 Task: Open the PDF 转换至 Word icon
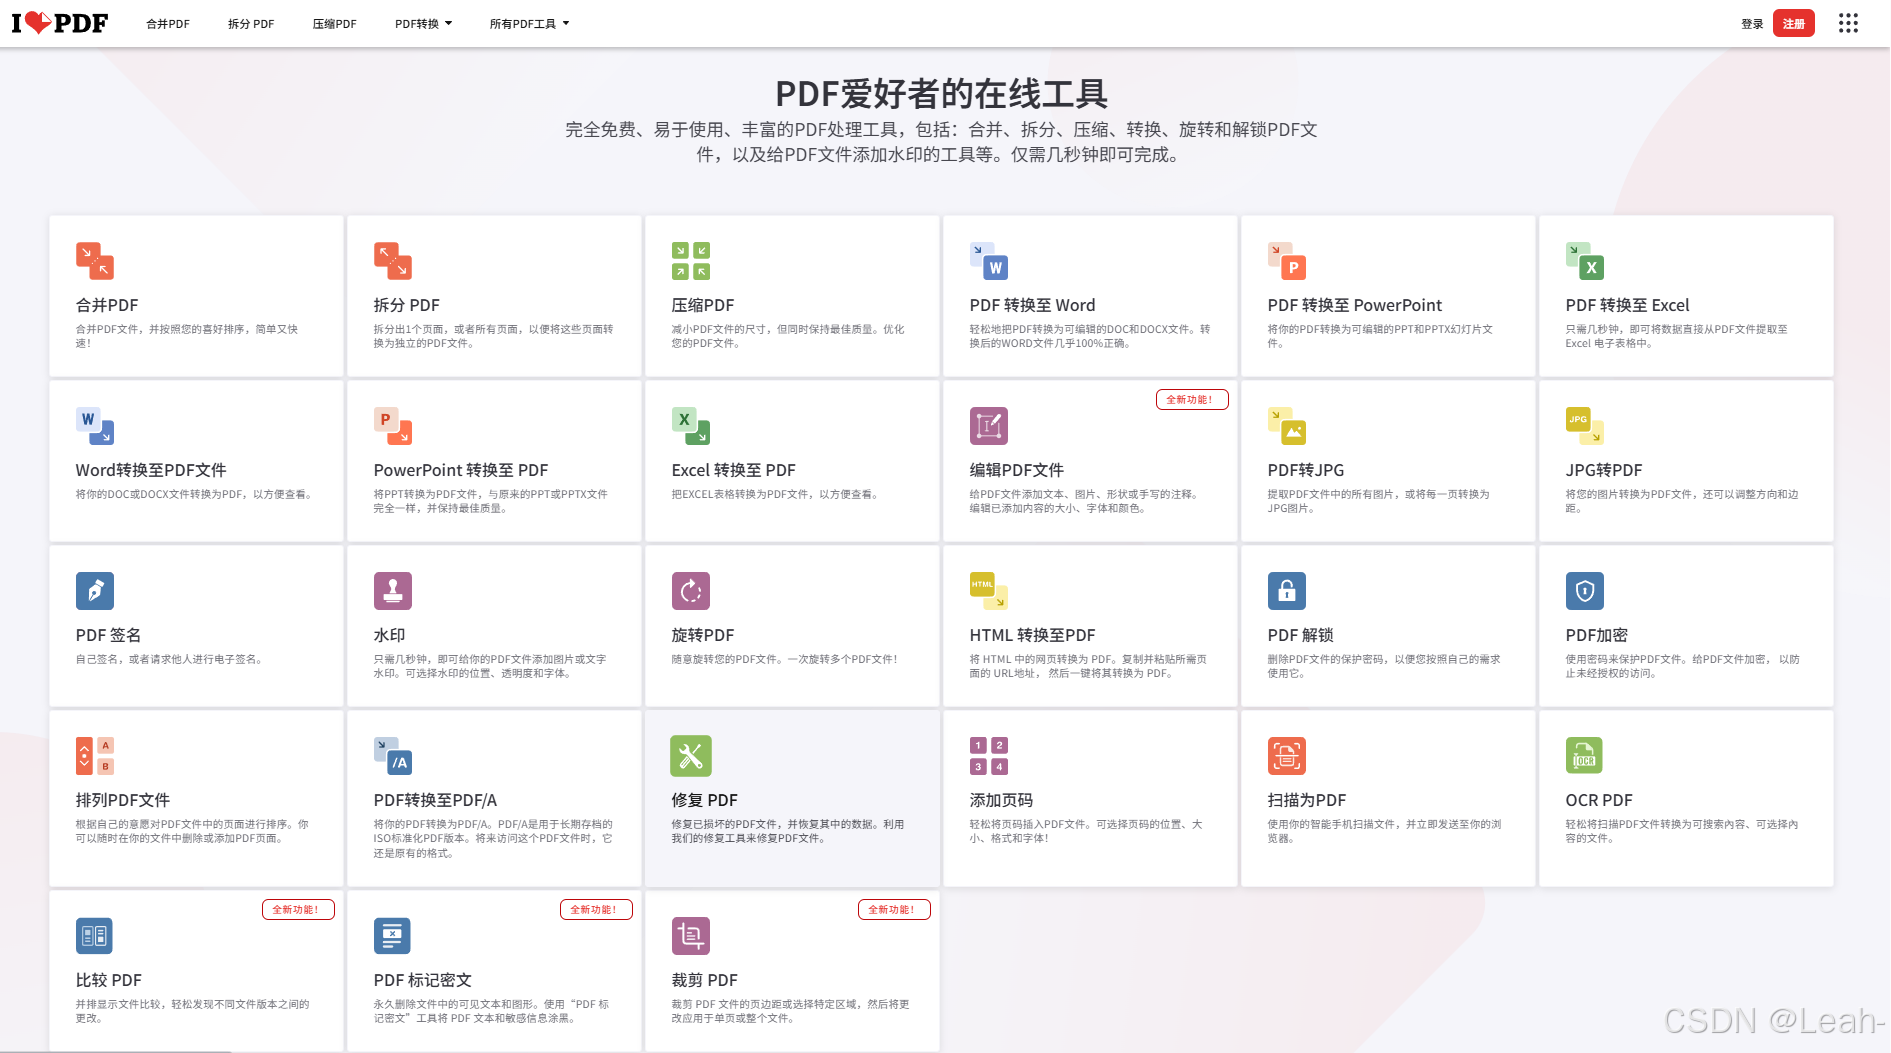click(989, 261)
